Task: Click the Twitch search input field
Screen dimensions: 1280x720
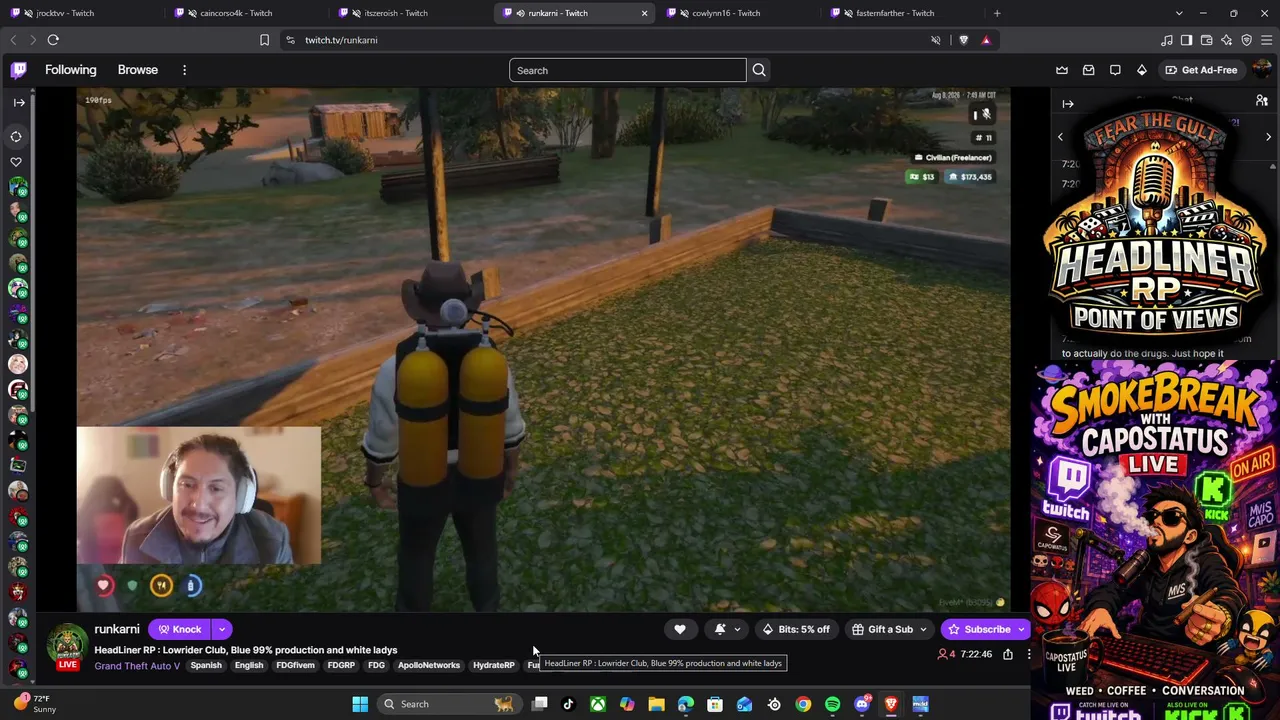Action: (x=627, y=70)
